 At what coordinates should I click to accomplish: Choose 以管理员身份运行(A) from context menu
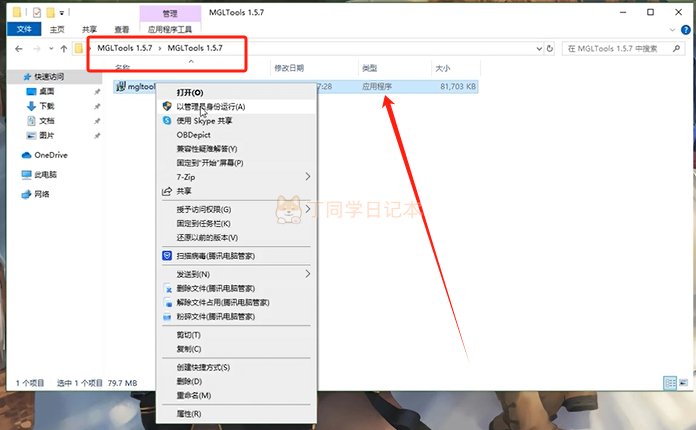point(237,107)
